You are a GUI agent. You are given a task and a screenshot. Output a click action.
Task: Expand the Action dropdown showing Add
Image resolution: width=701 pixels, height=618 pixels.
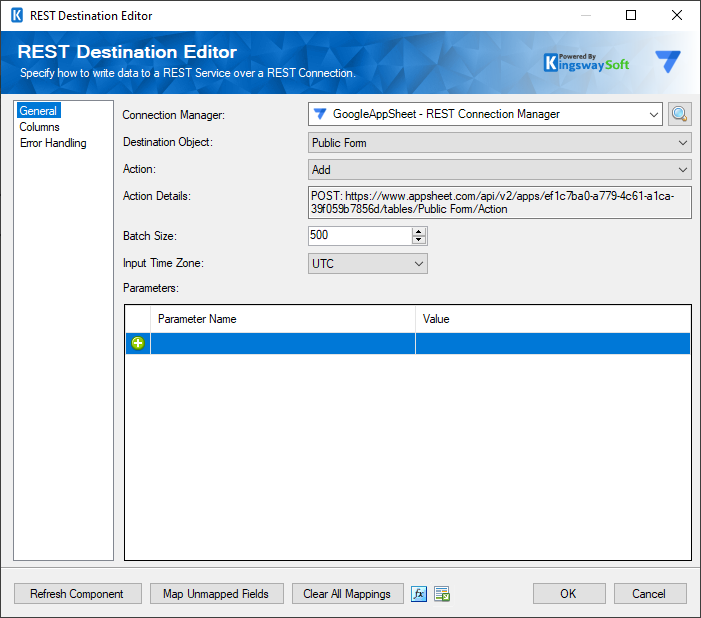499,170
